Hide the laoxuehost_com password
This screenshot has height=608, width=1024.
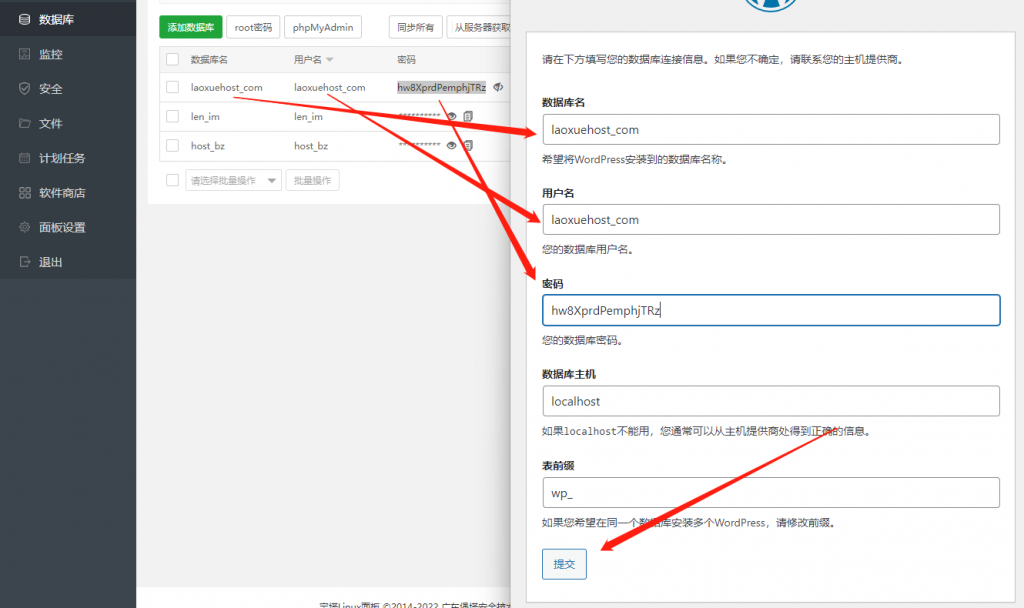[498, 88]
